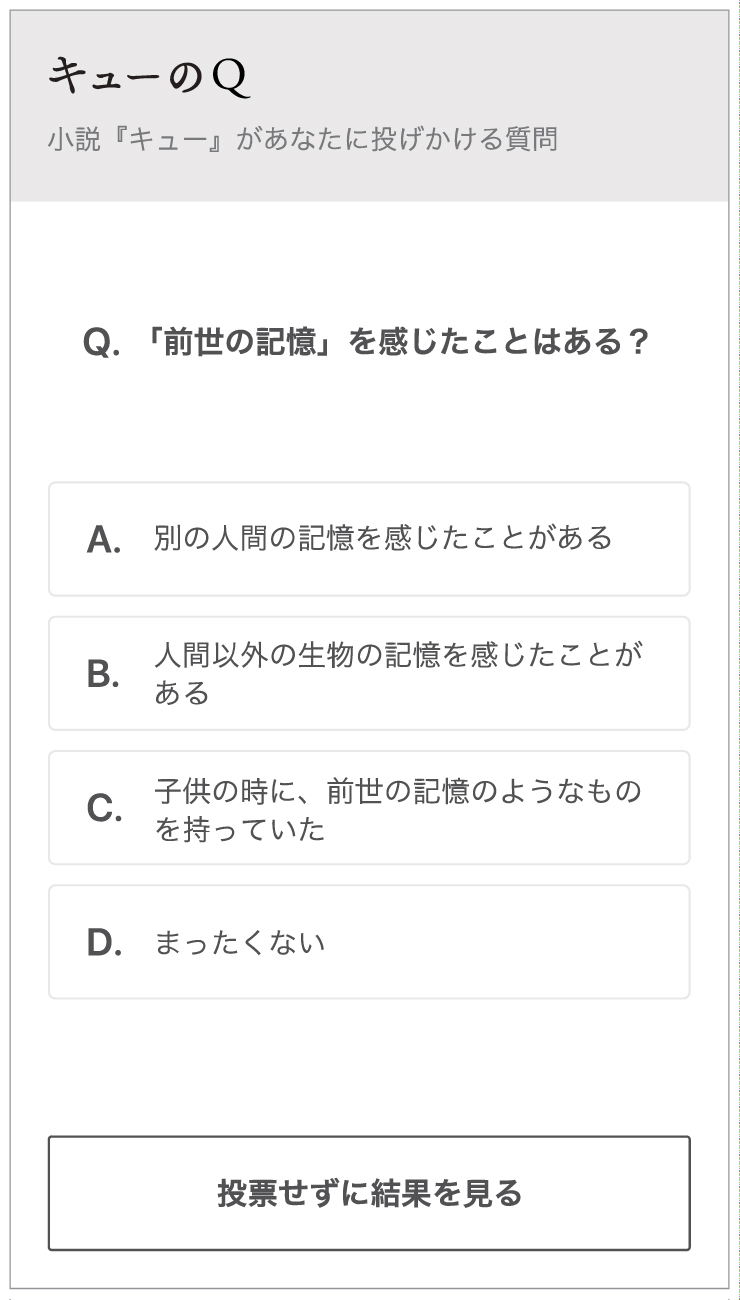Viewport: 740px width, 1300px height.
Task: Click the bold "A." letter label
Action: pos(104,540)
